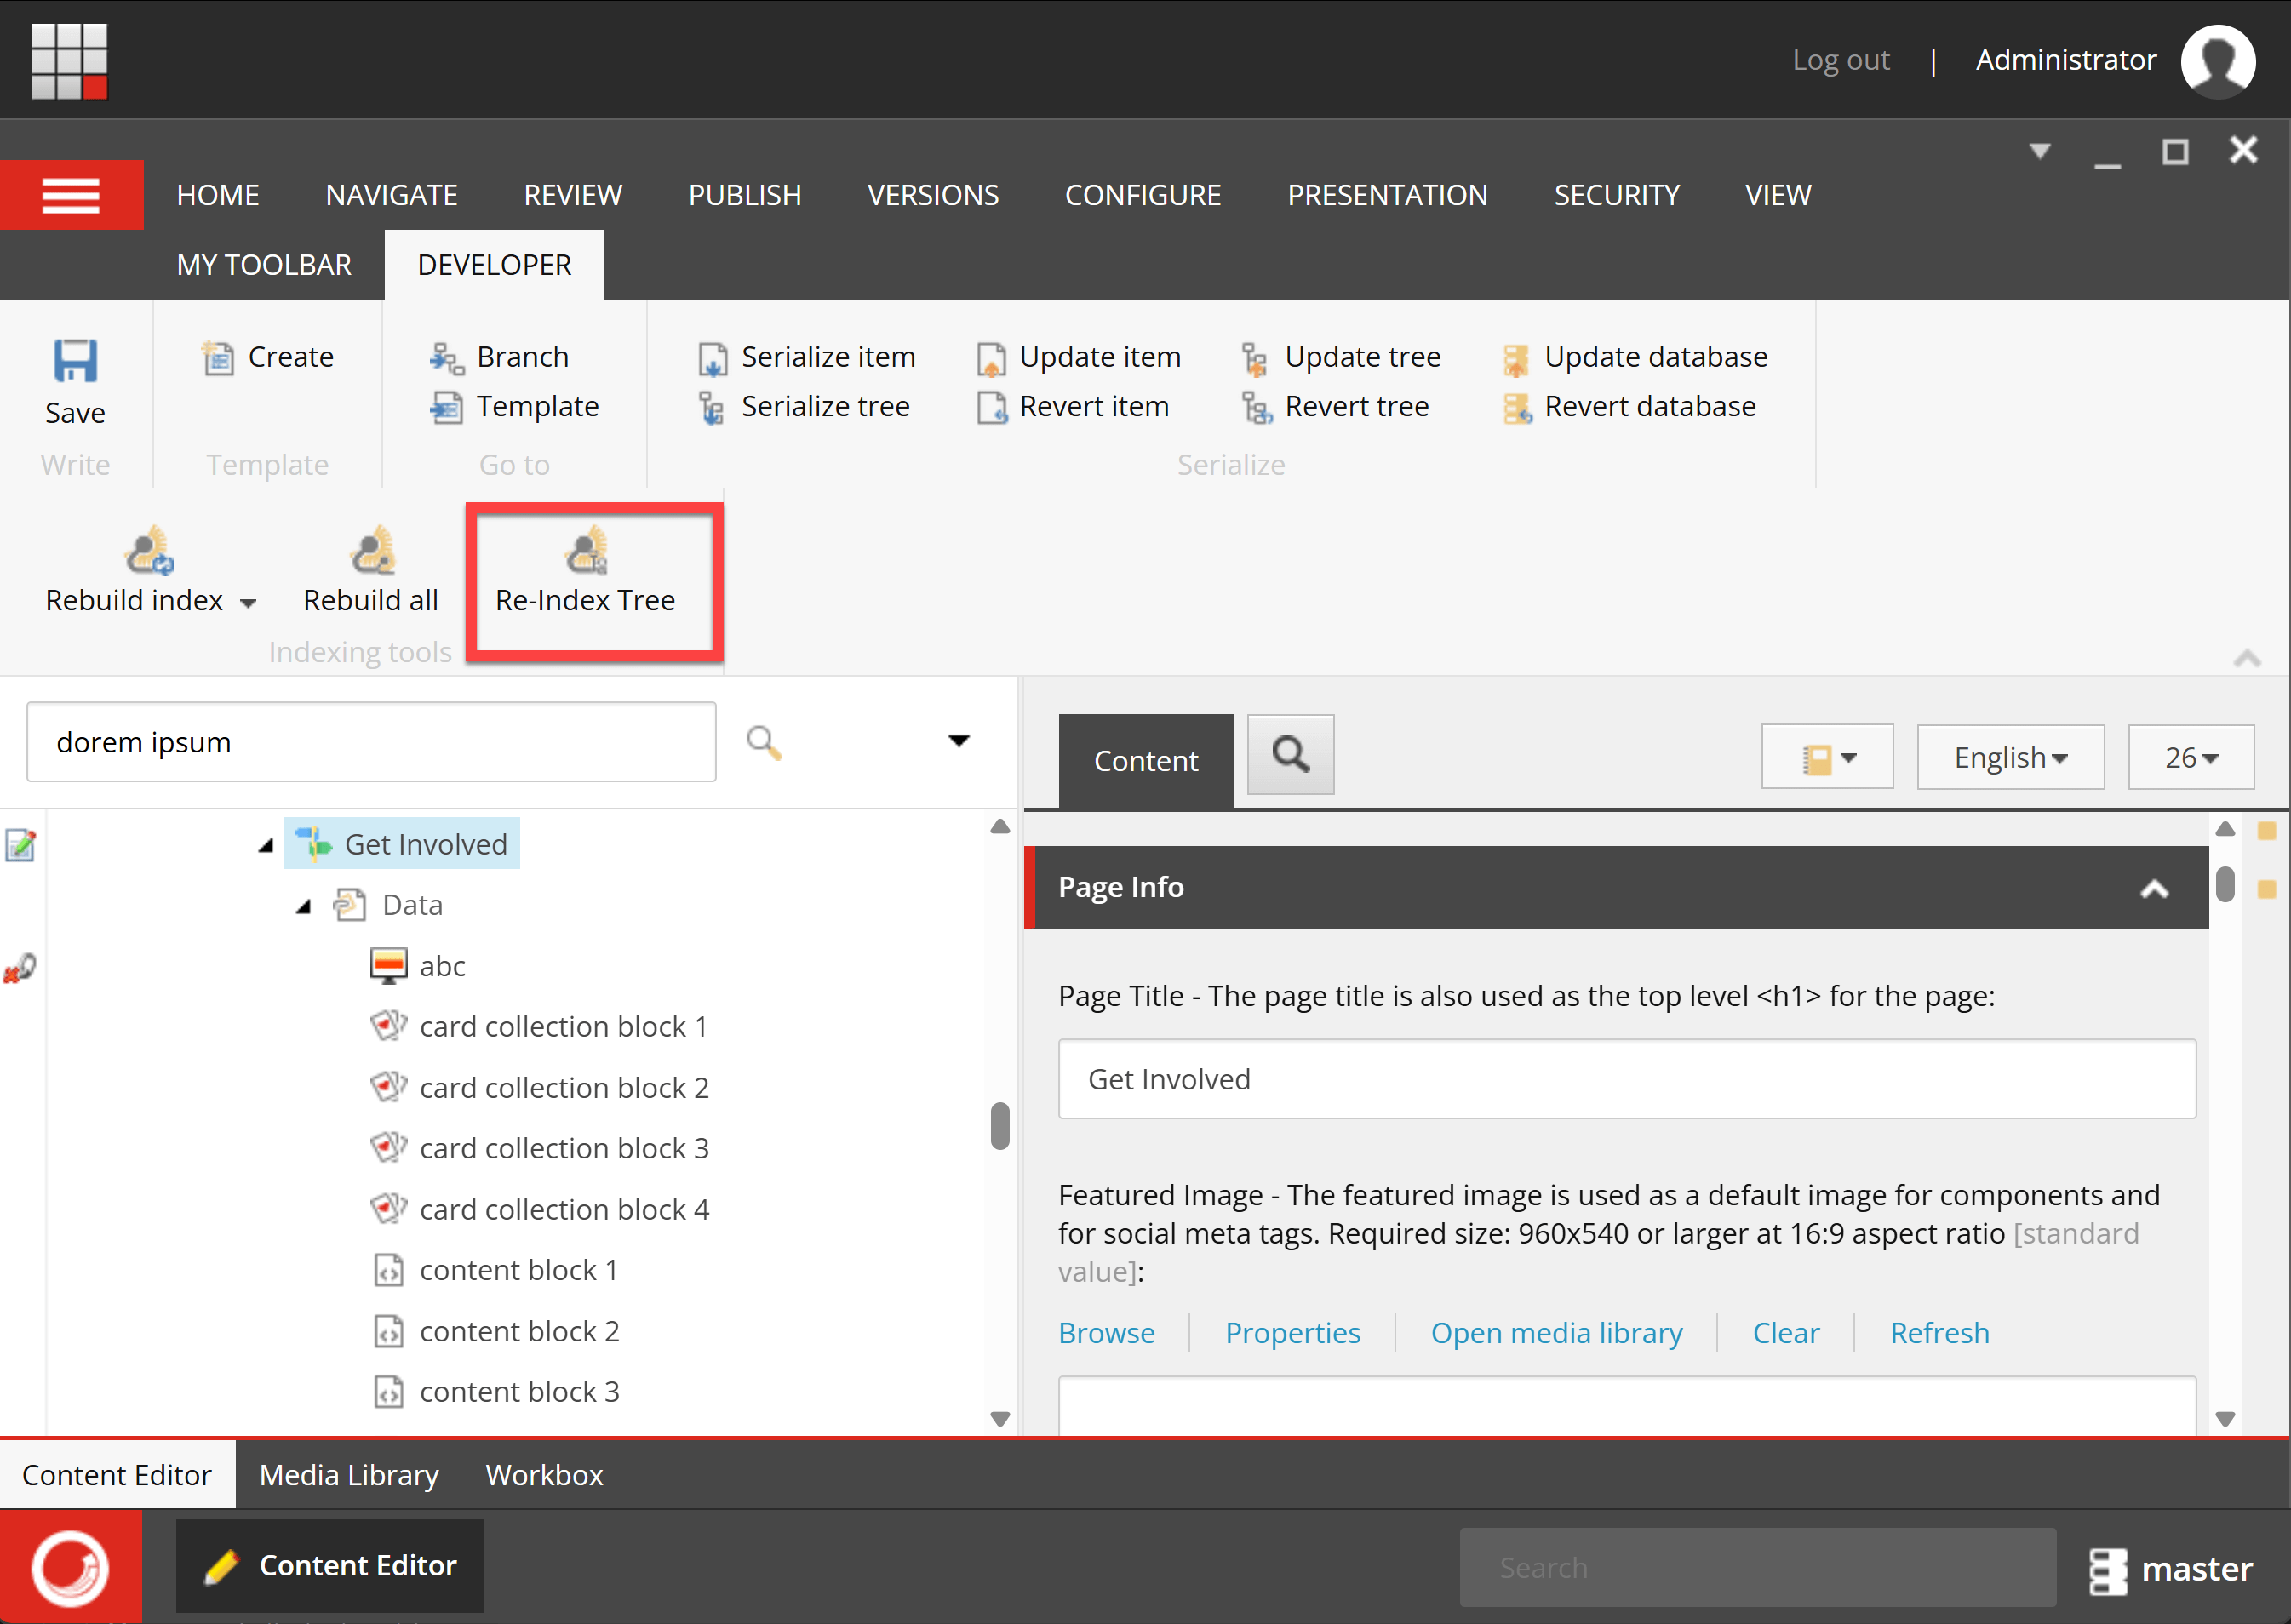Expand Rebuild index dropdown arrow

point(248,602)
